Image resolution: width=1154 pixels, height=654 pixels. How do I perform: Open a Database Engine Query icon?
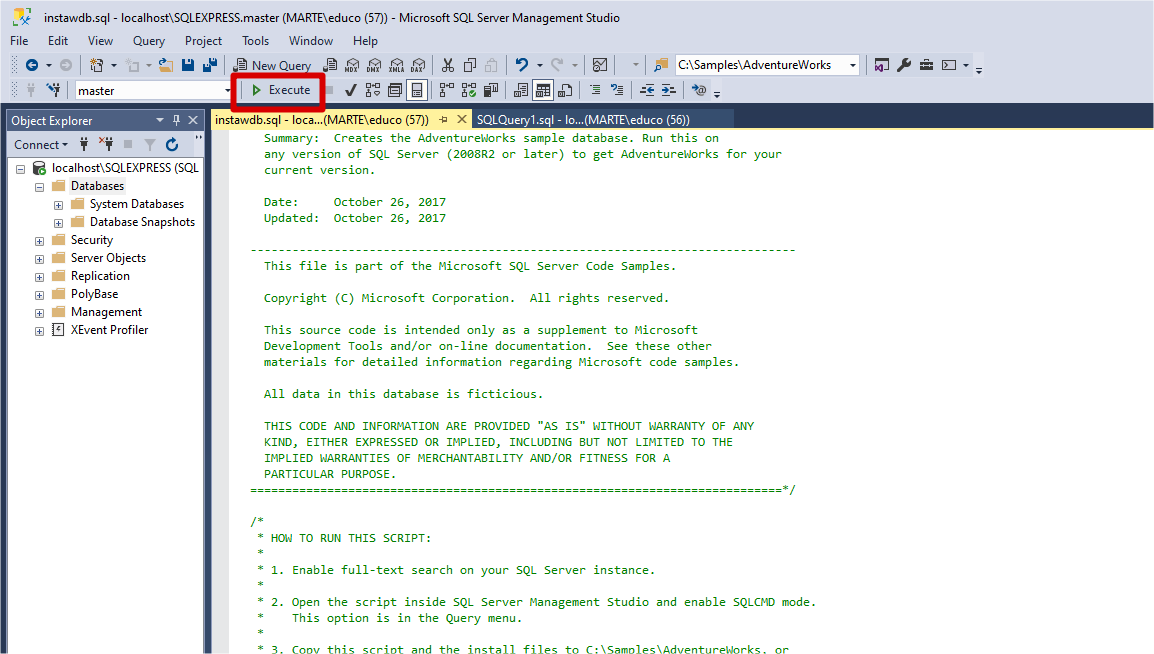click(x=330, y=65)
